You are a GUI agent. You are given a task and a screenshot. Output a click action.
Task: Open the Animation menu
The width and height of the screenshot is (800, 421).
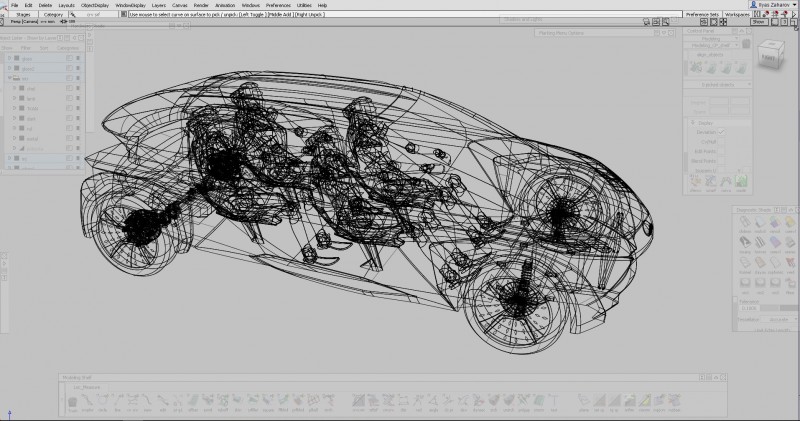tap(225, 5)
